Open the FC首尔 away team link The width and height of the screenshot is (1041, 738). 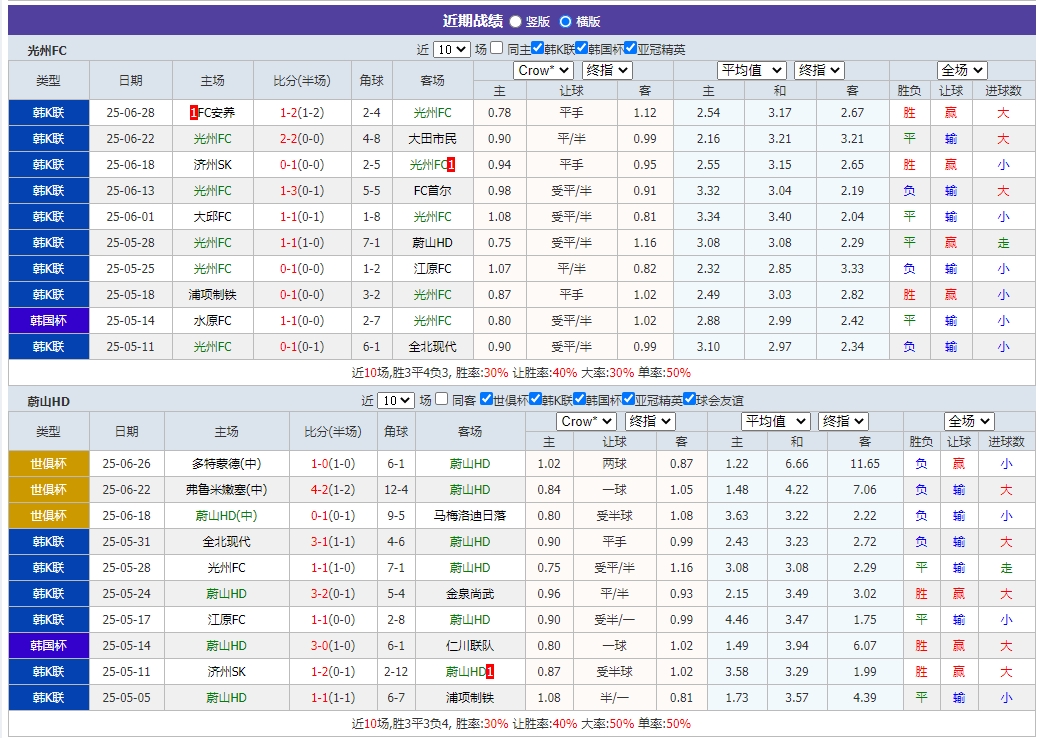click(x=434, y=190)
